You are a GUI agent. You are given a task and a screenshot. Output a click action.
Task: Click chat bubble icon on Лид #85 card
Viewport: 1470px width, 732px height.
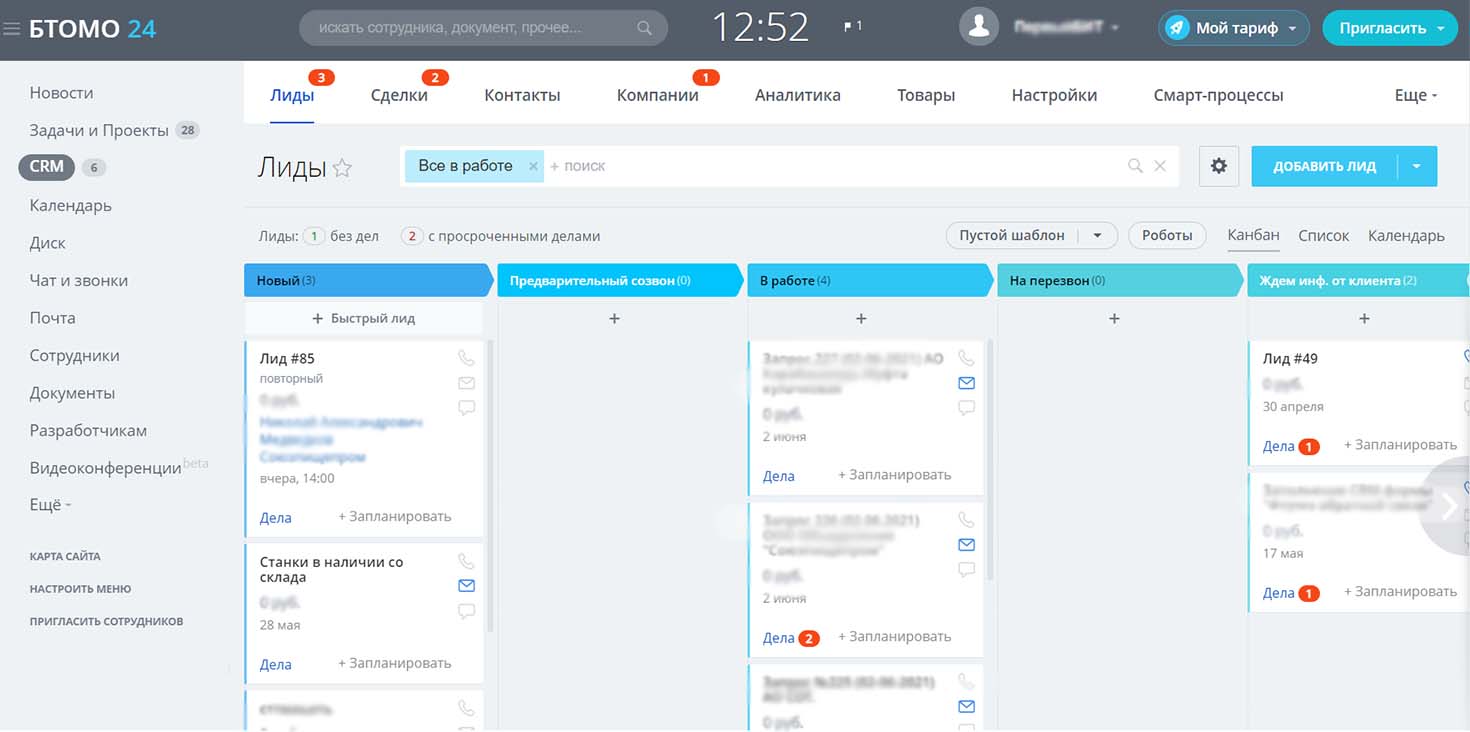pos(466,408)
